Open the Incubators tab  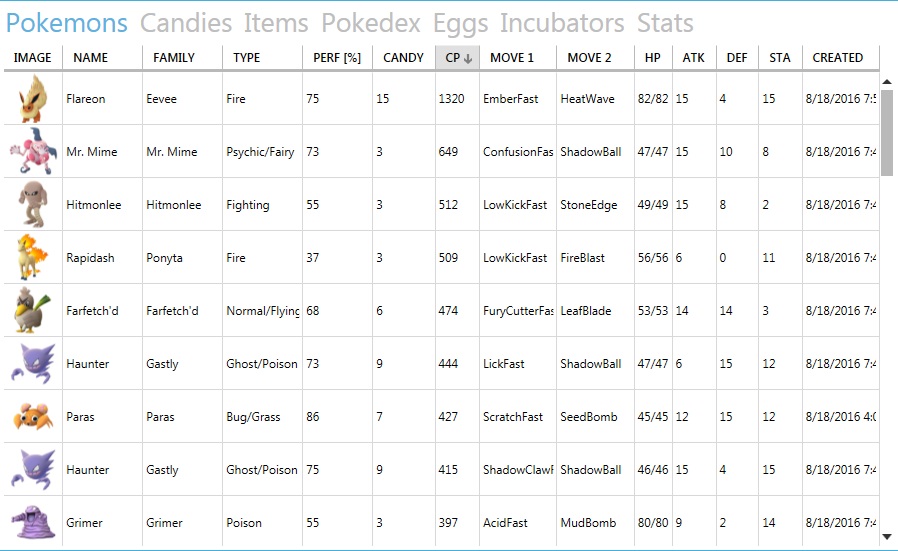[x=562, y=23]
